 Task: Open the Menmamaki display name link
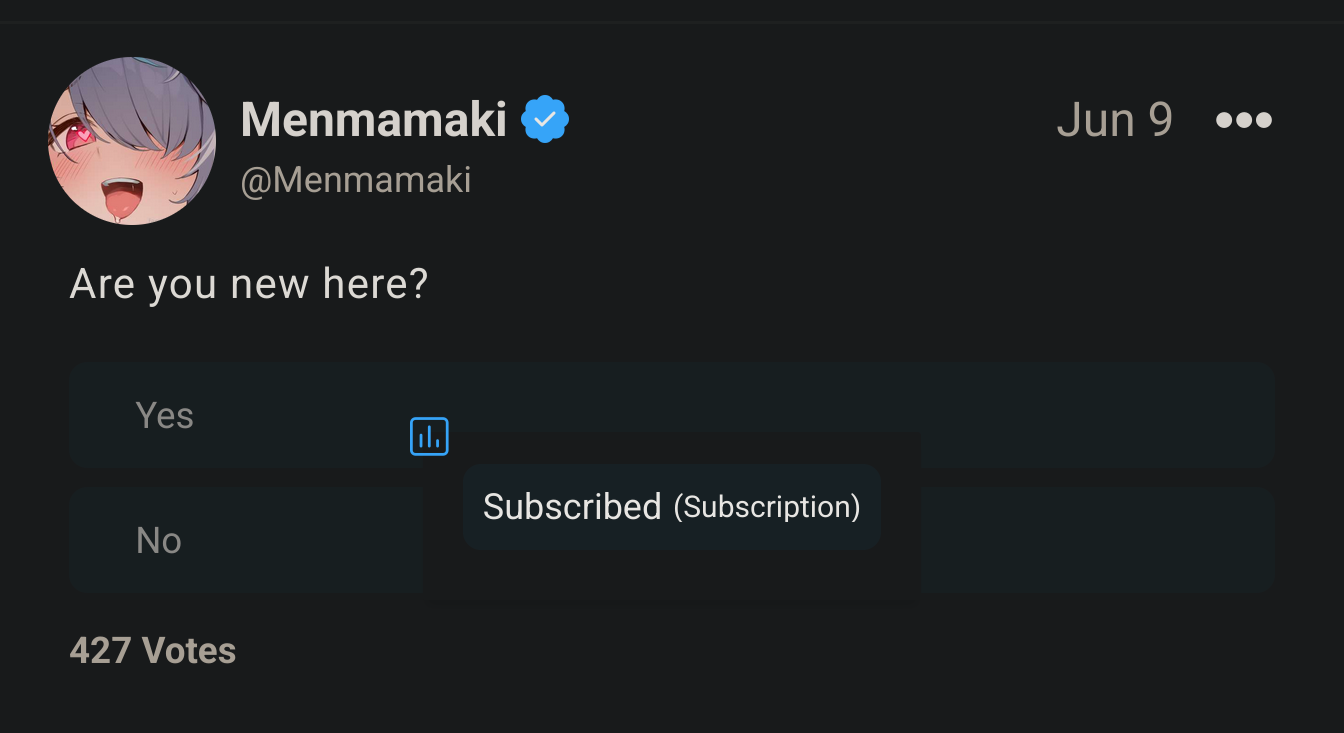(374, 120)
